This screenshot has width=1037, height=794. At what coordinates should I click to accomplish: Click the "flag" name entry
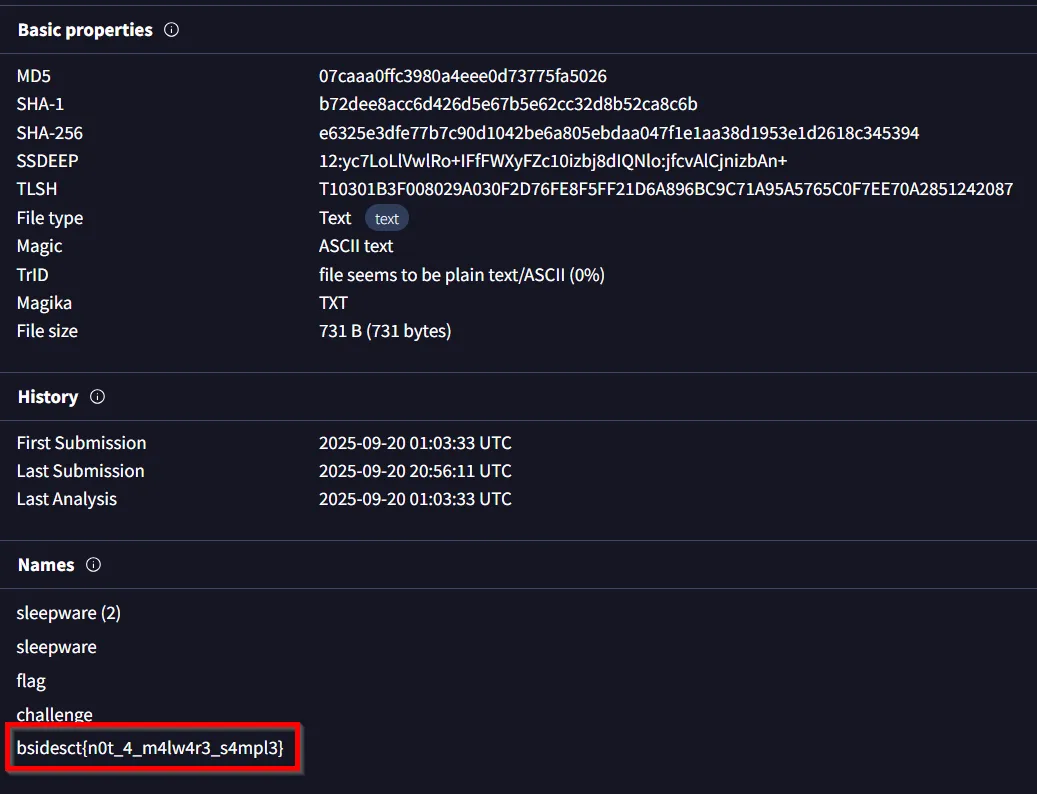(31, 681)
